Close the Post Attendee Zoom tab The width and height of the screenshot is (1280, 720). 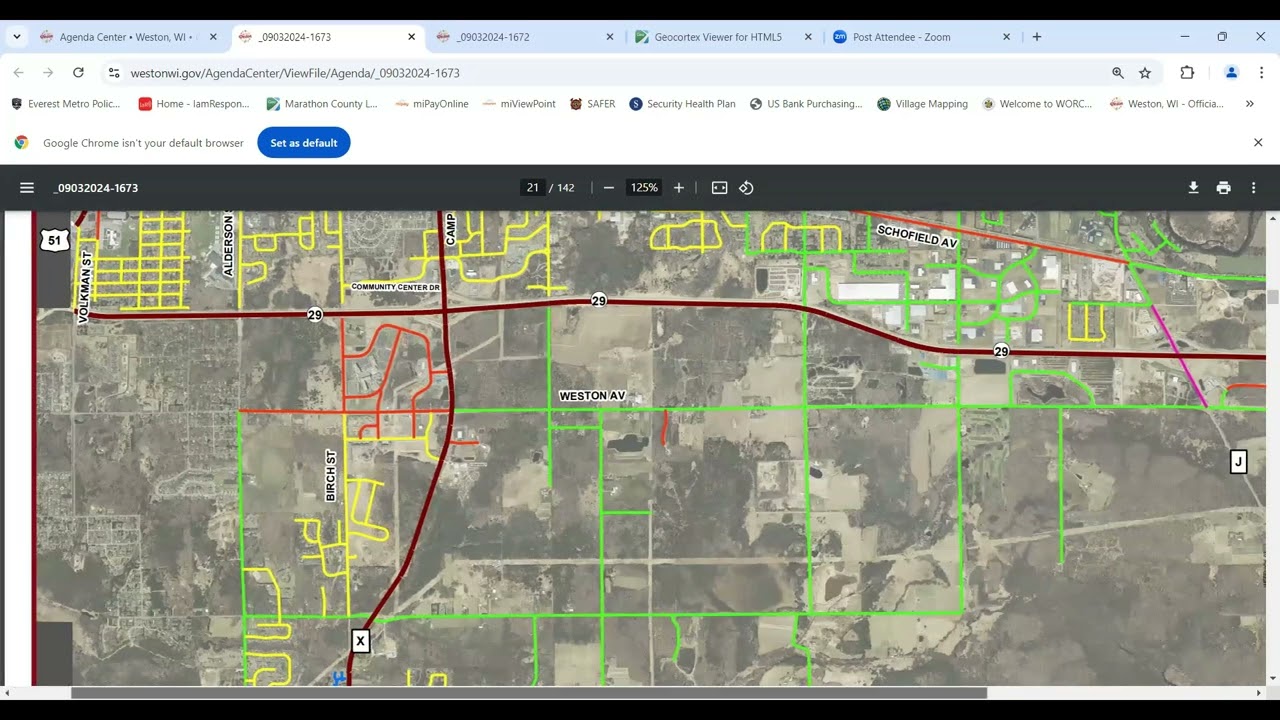(x=1007, y=37)
